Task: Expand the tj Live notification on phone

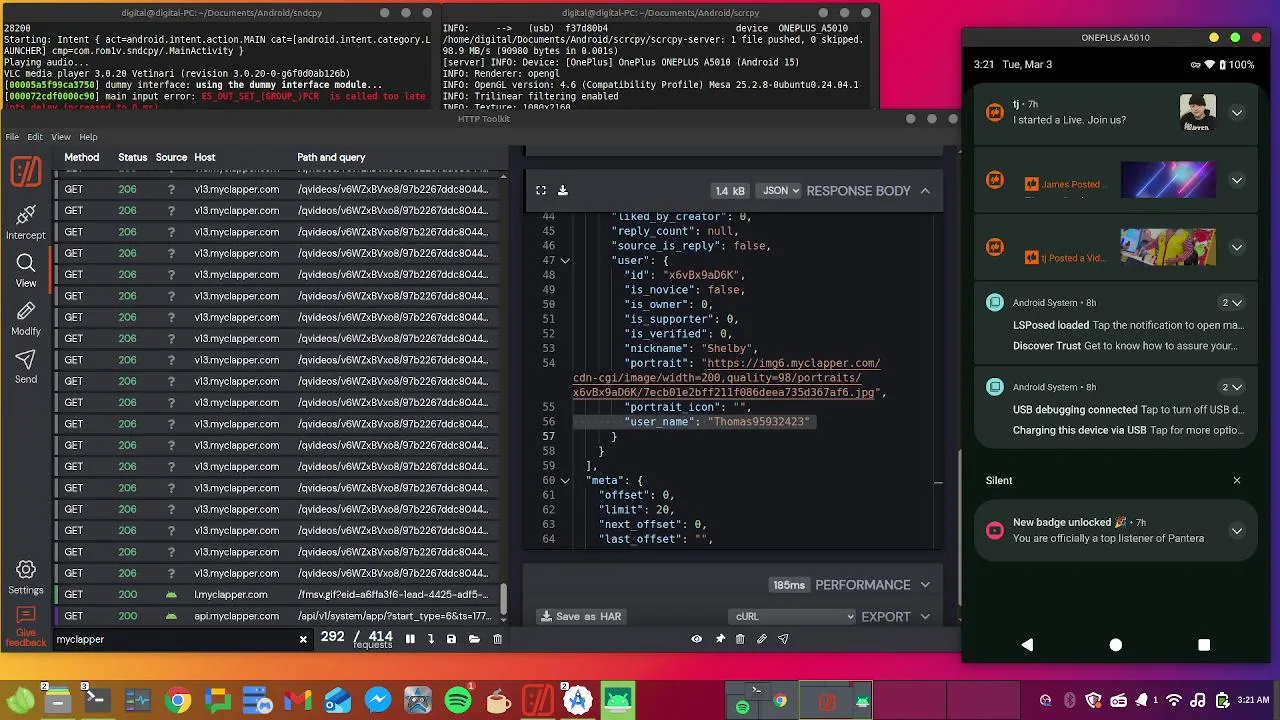Action: (x=1237, y=113)
